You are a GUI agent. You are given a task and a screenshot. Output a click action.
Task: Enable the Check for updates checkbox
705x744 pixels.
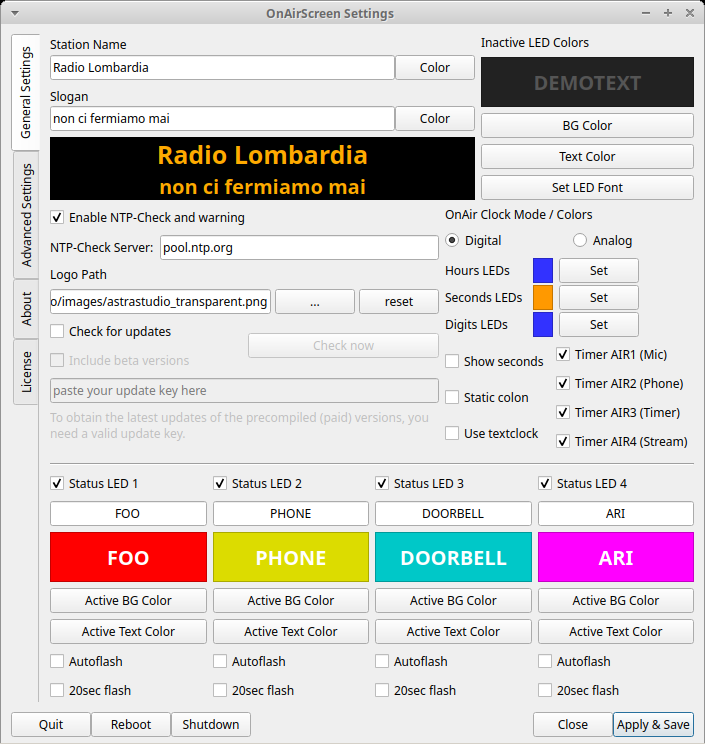(x=58, y=331)
